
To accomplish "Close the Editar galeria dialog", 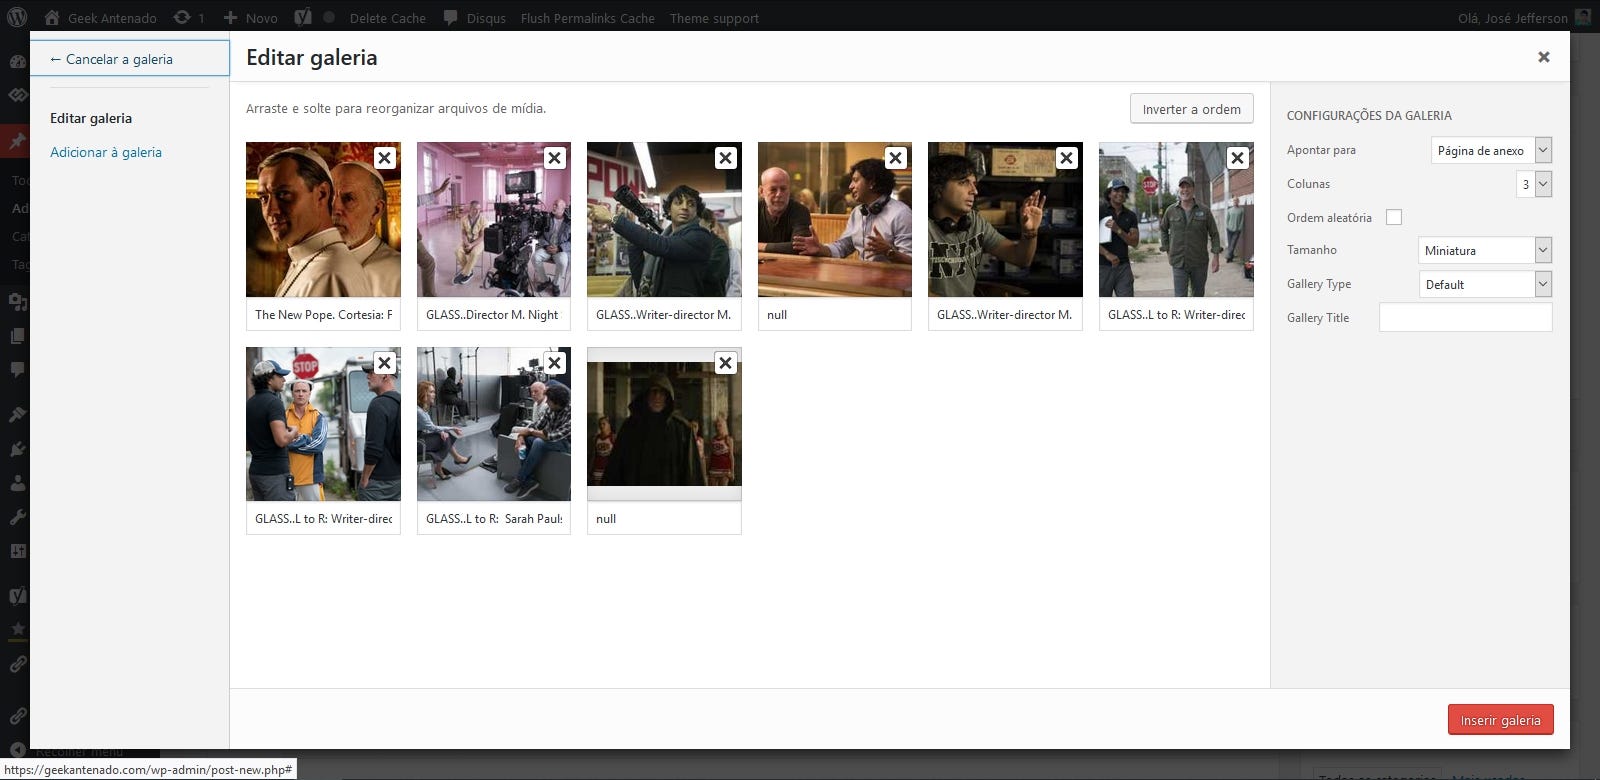I will pos(1544,57).
